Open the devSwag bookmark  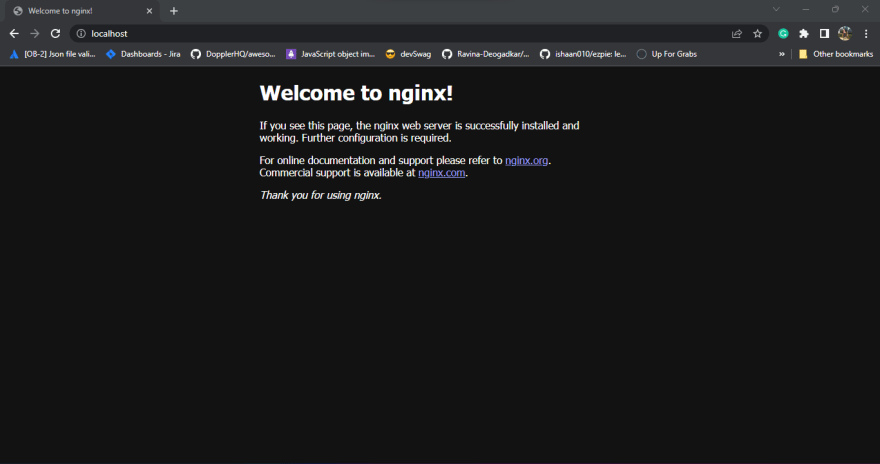408,54
